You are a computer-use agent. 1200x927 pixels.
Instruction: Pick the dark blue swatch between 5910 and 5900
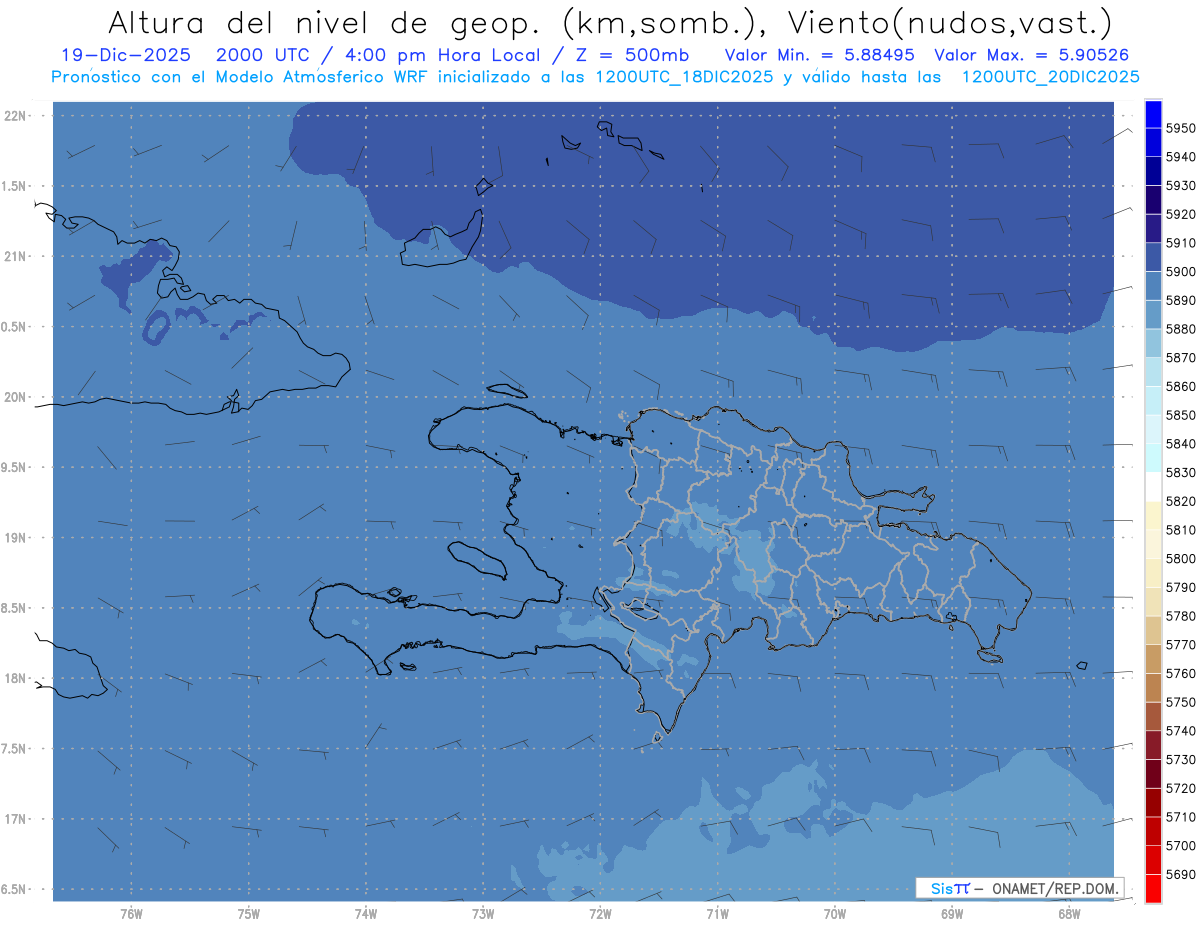[1153, 257]
